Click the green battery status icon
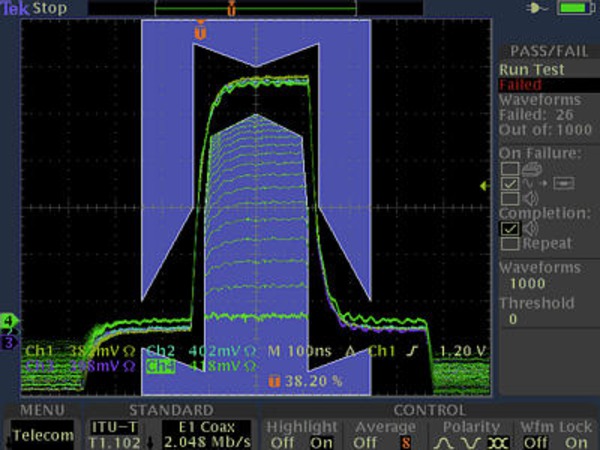 573,8
